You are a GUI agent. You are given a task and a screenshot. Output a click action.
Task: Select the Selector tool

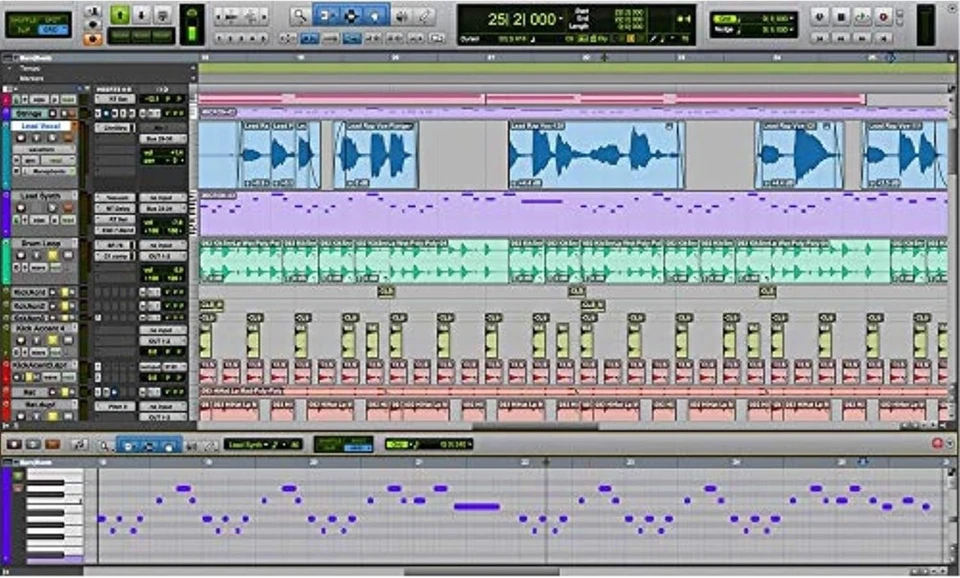click(x=352, y=15)
